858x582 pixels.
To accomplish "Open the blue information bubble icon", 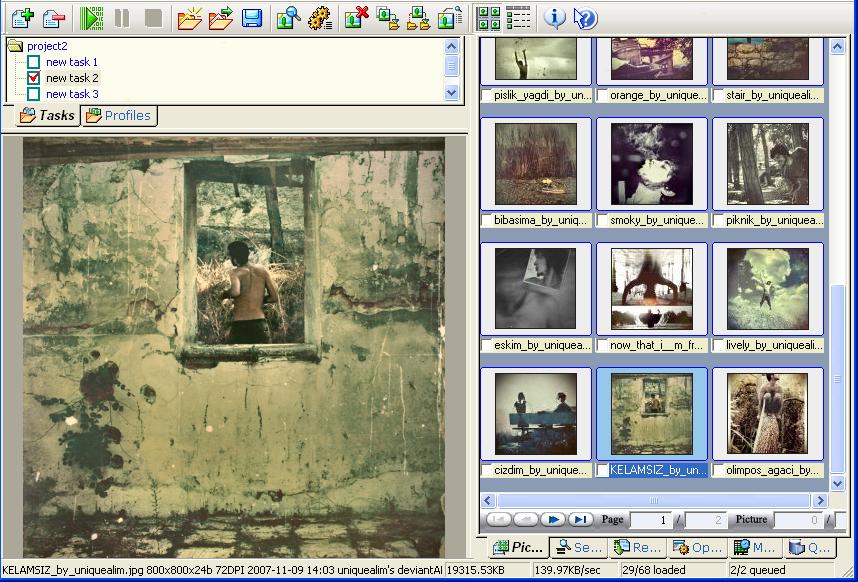I will (x=554, y=18).
